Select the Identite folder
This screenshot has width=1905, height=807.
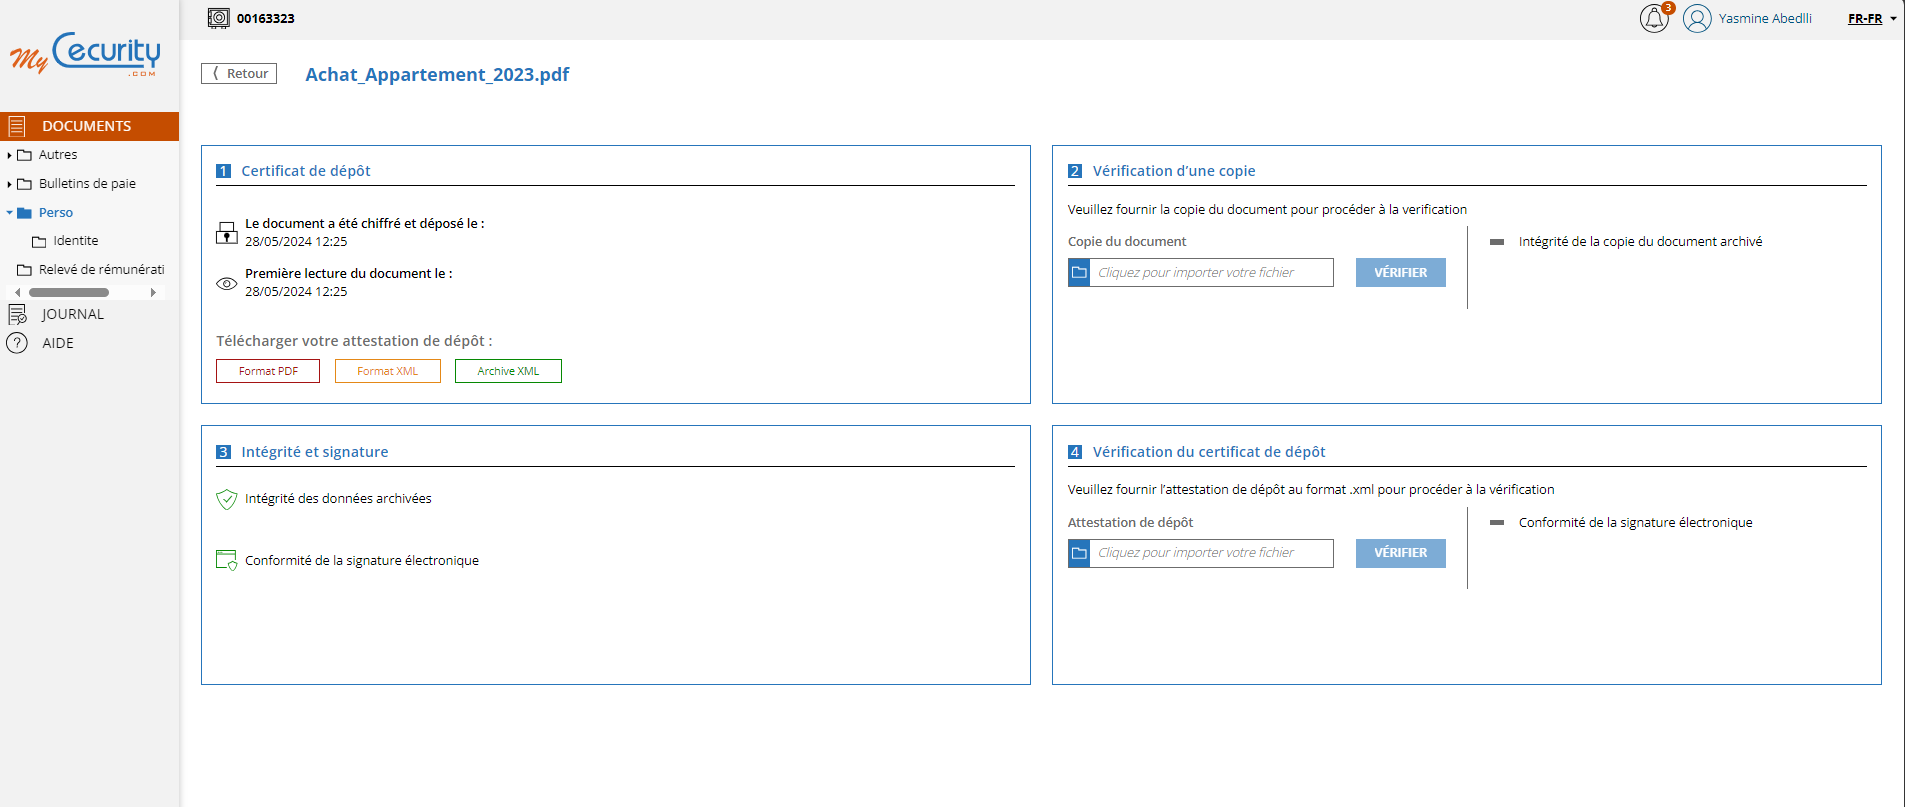(x=75, y=241)
